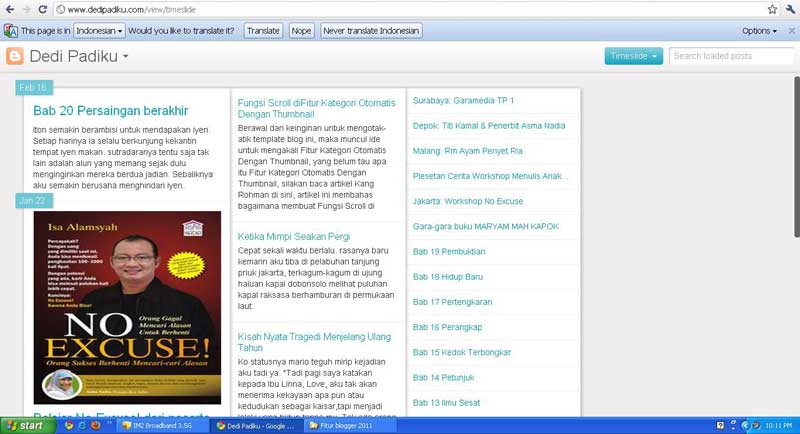Open the Malang: Rm Ayam Penyet Ria link
Screen dimensions: 800x434
467,151
